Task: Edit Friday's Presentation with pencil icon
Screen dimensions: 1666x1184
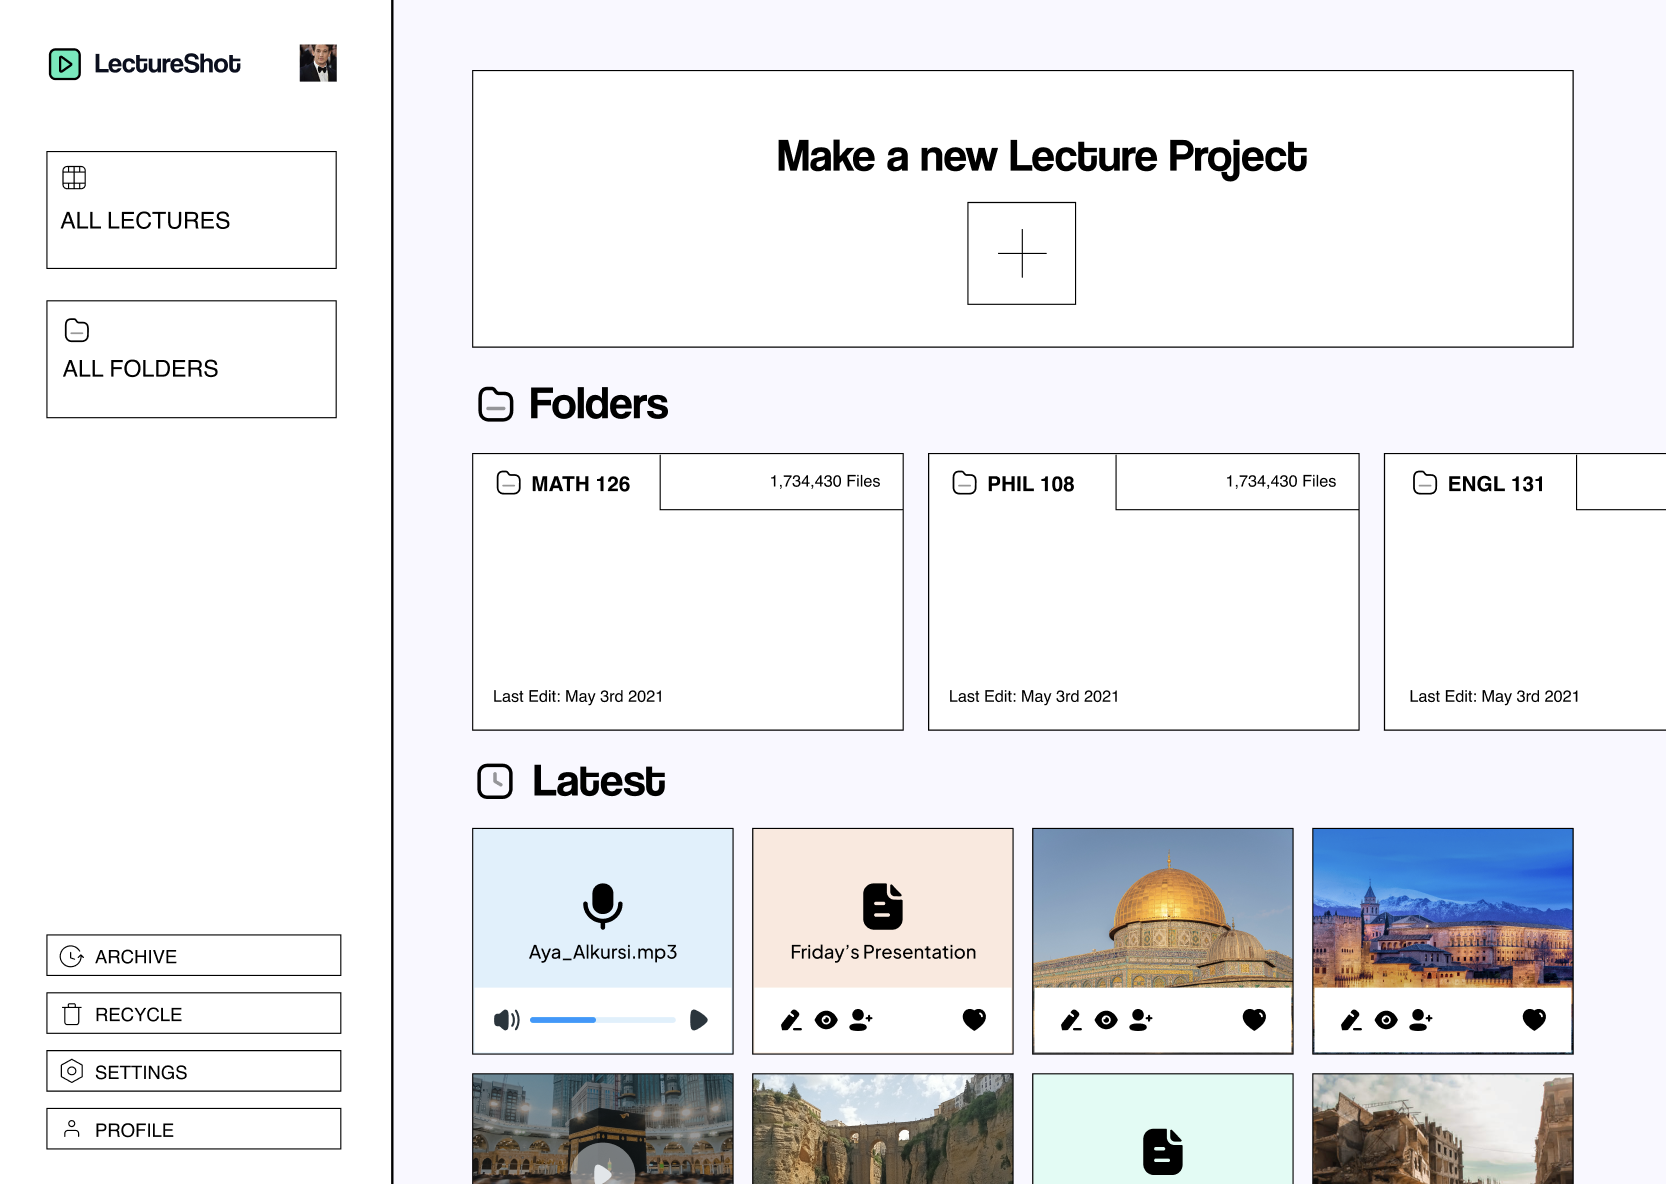Action: pyautogui.click(x=791, y=1020)
